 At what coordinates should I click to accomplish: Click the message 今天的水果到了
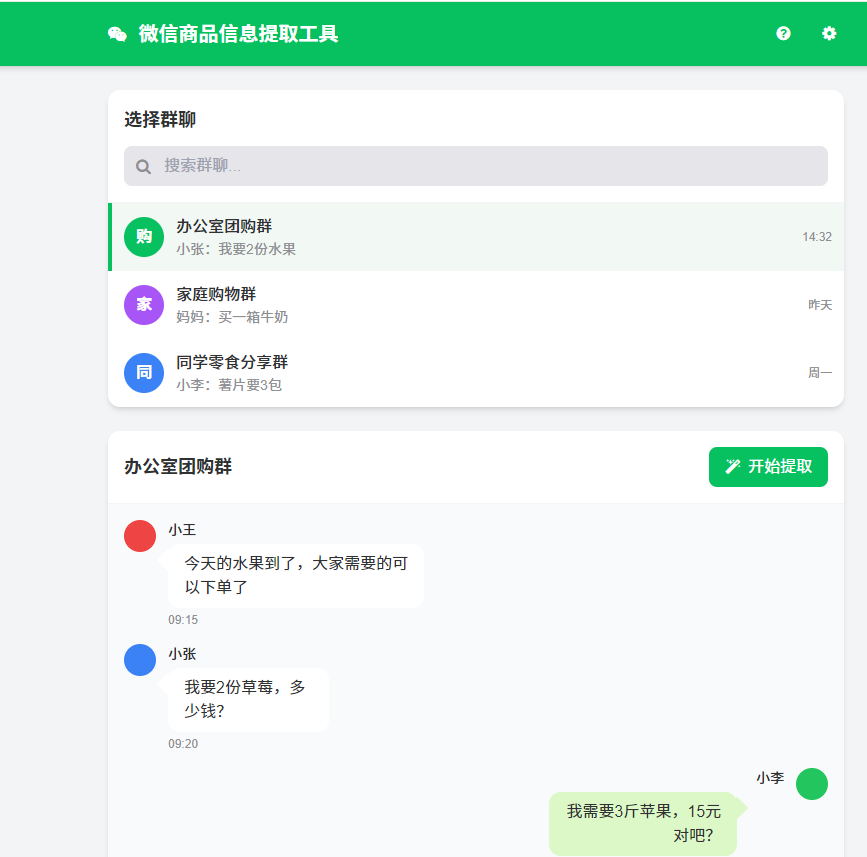[x=296, y=576]
